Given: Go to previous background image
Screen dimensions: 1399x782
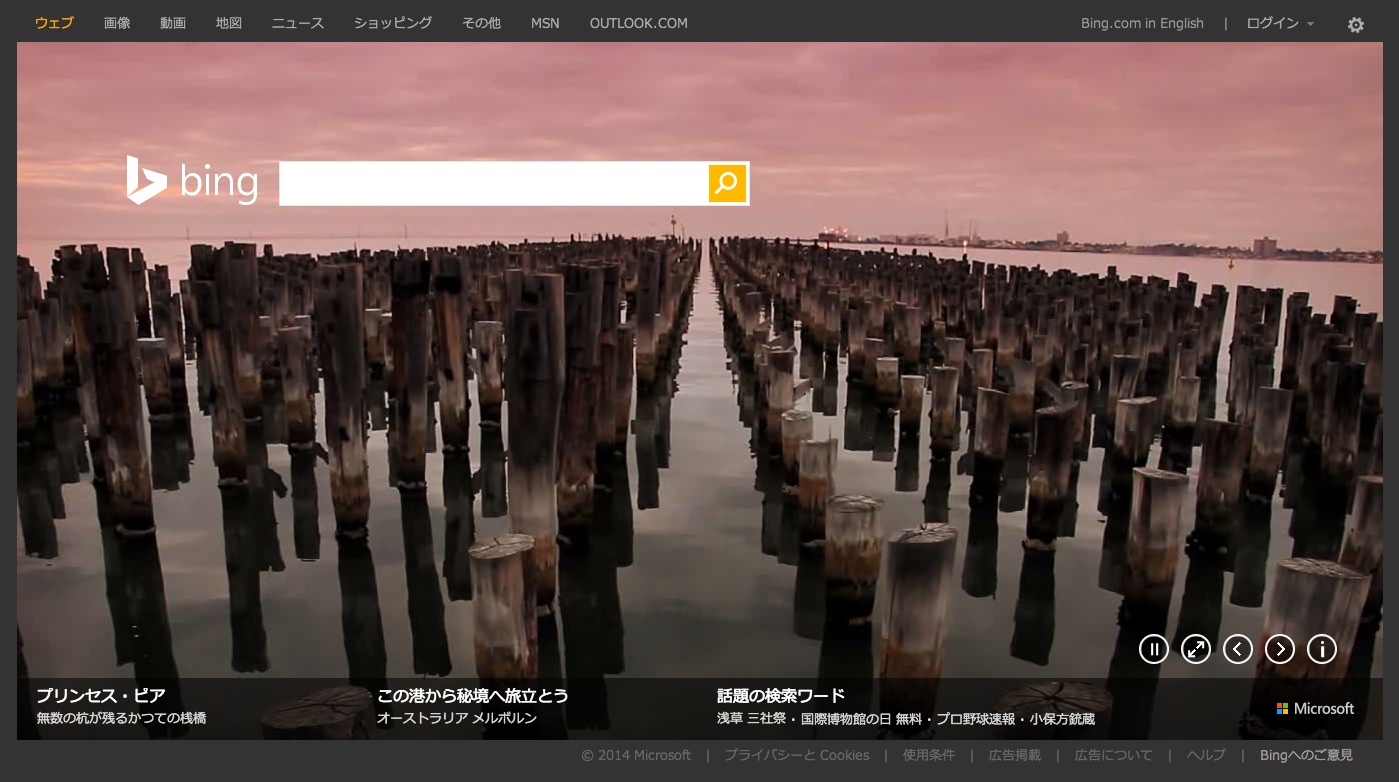Looking at the screenshot, I should click(x=1237, y=649).
